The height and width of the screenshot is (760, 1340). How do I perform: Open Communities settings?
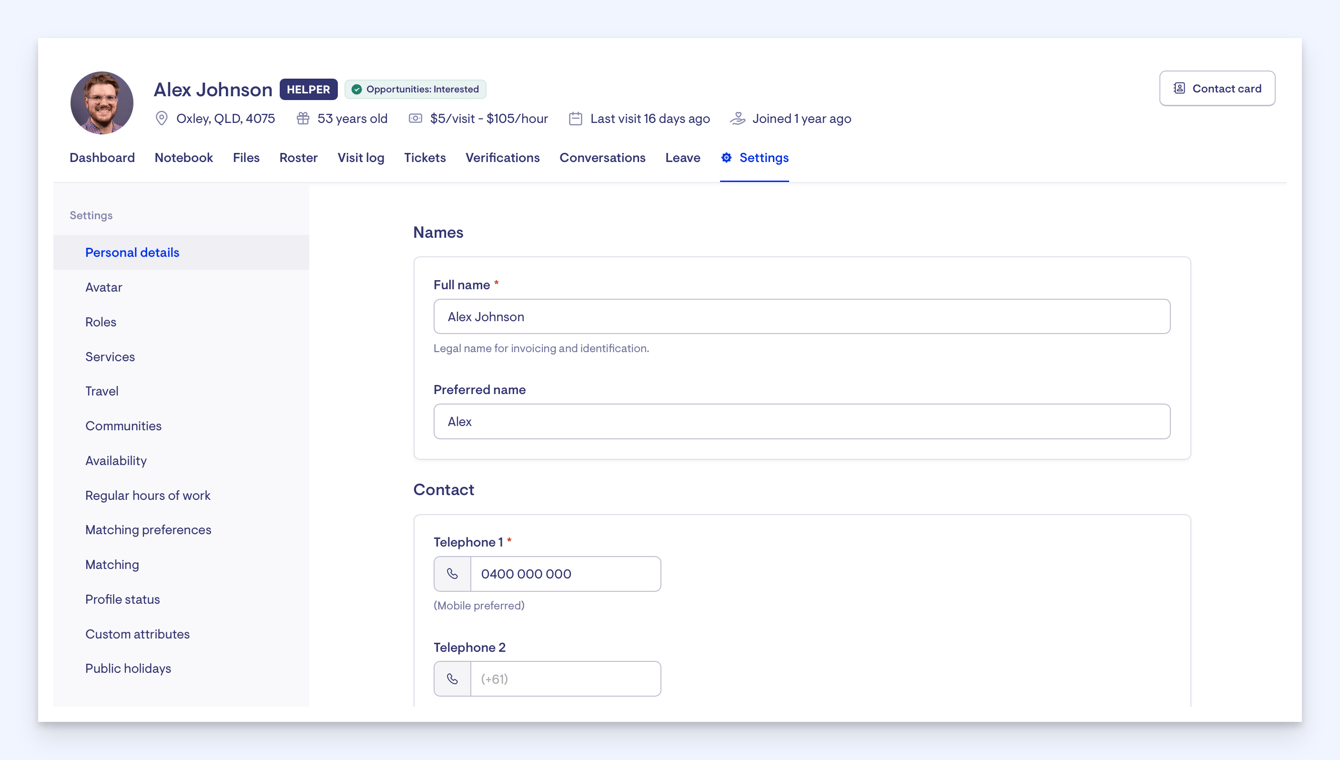point(181,426)
